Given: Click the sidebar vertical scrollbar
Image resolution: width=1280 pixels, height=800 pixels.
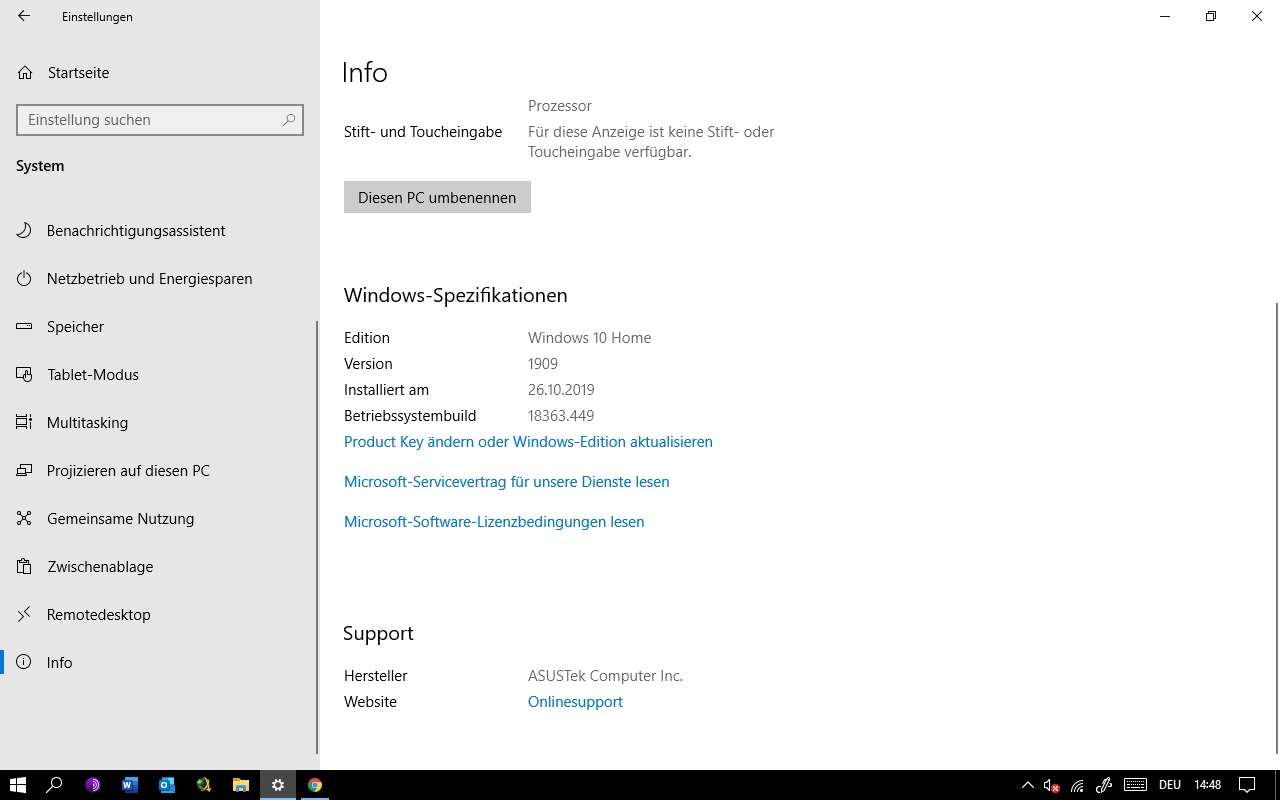Looking at the screenshot, I should click(317, 537).
